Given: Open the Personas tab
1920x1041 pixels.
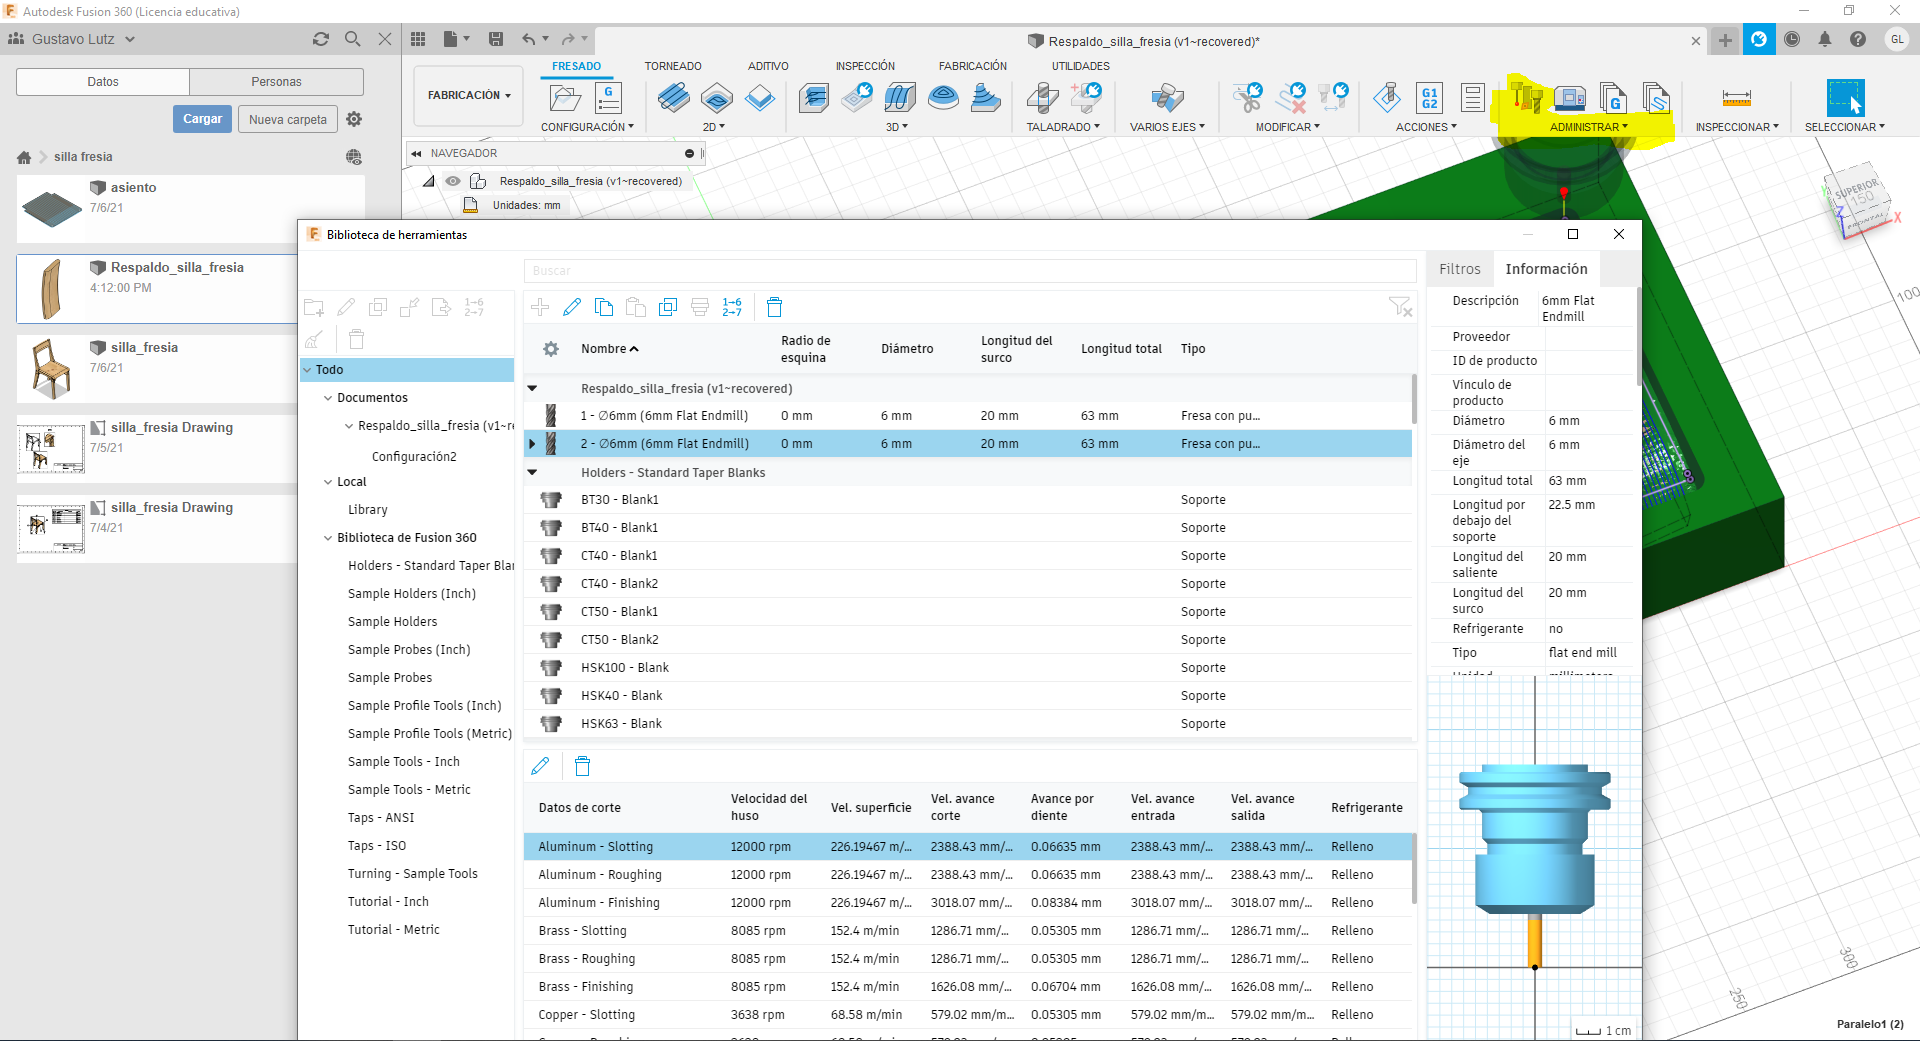Looking at the screenshot, I should click(276, 82).
